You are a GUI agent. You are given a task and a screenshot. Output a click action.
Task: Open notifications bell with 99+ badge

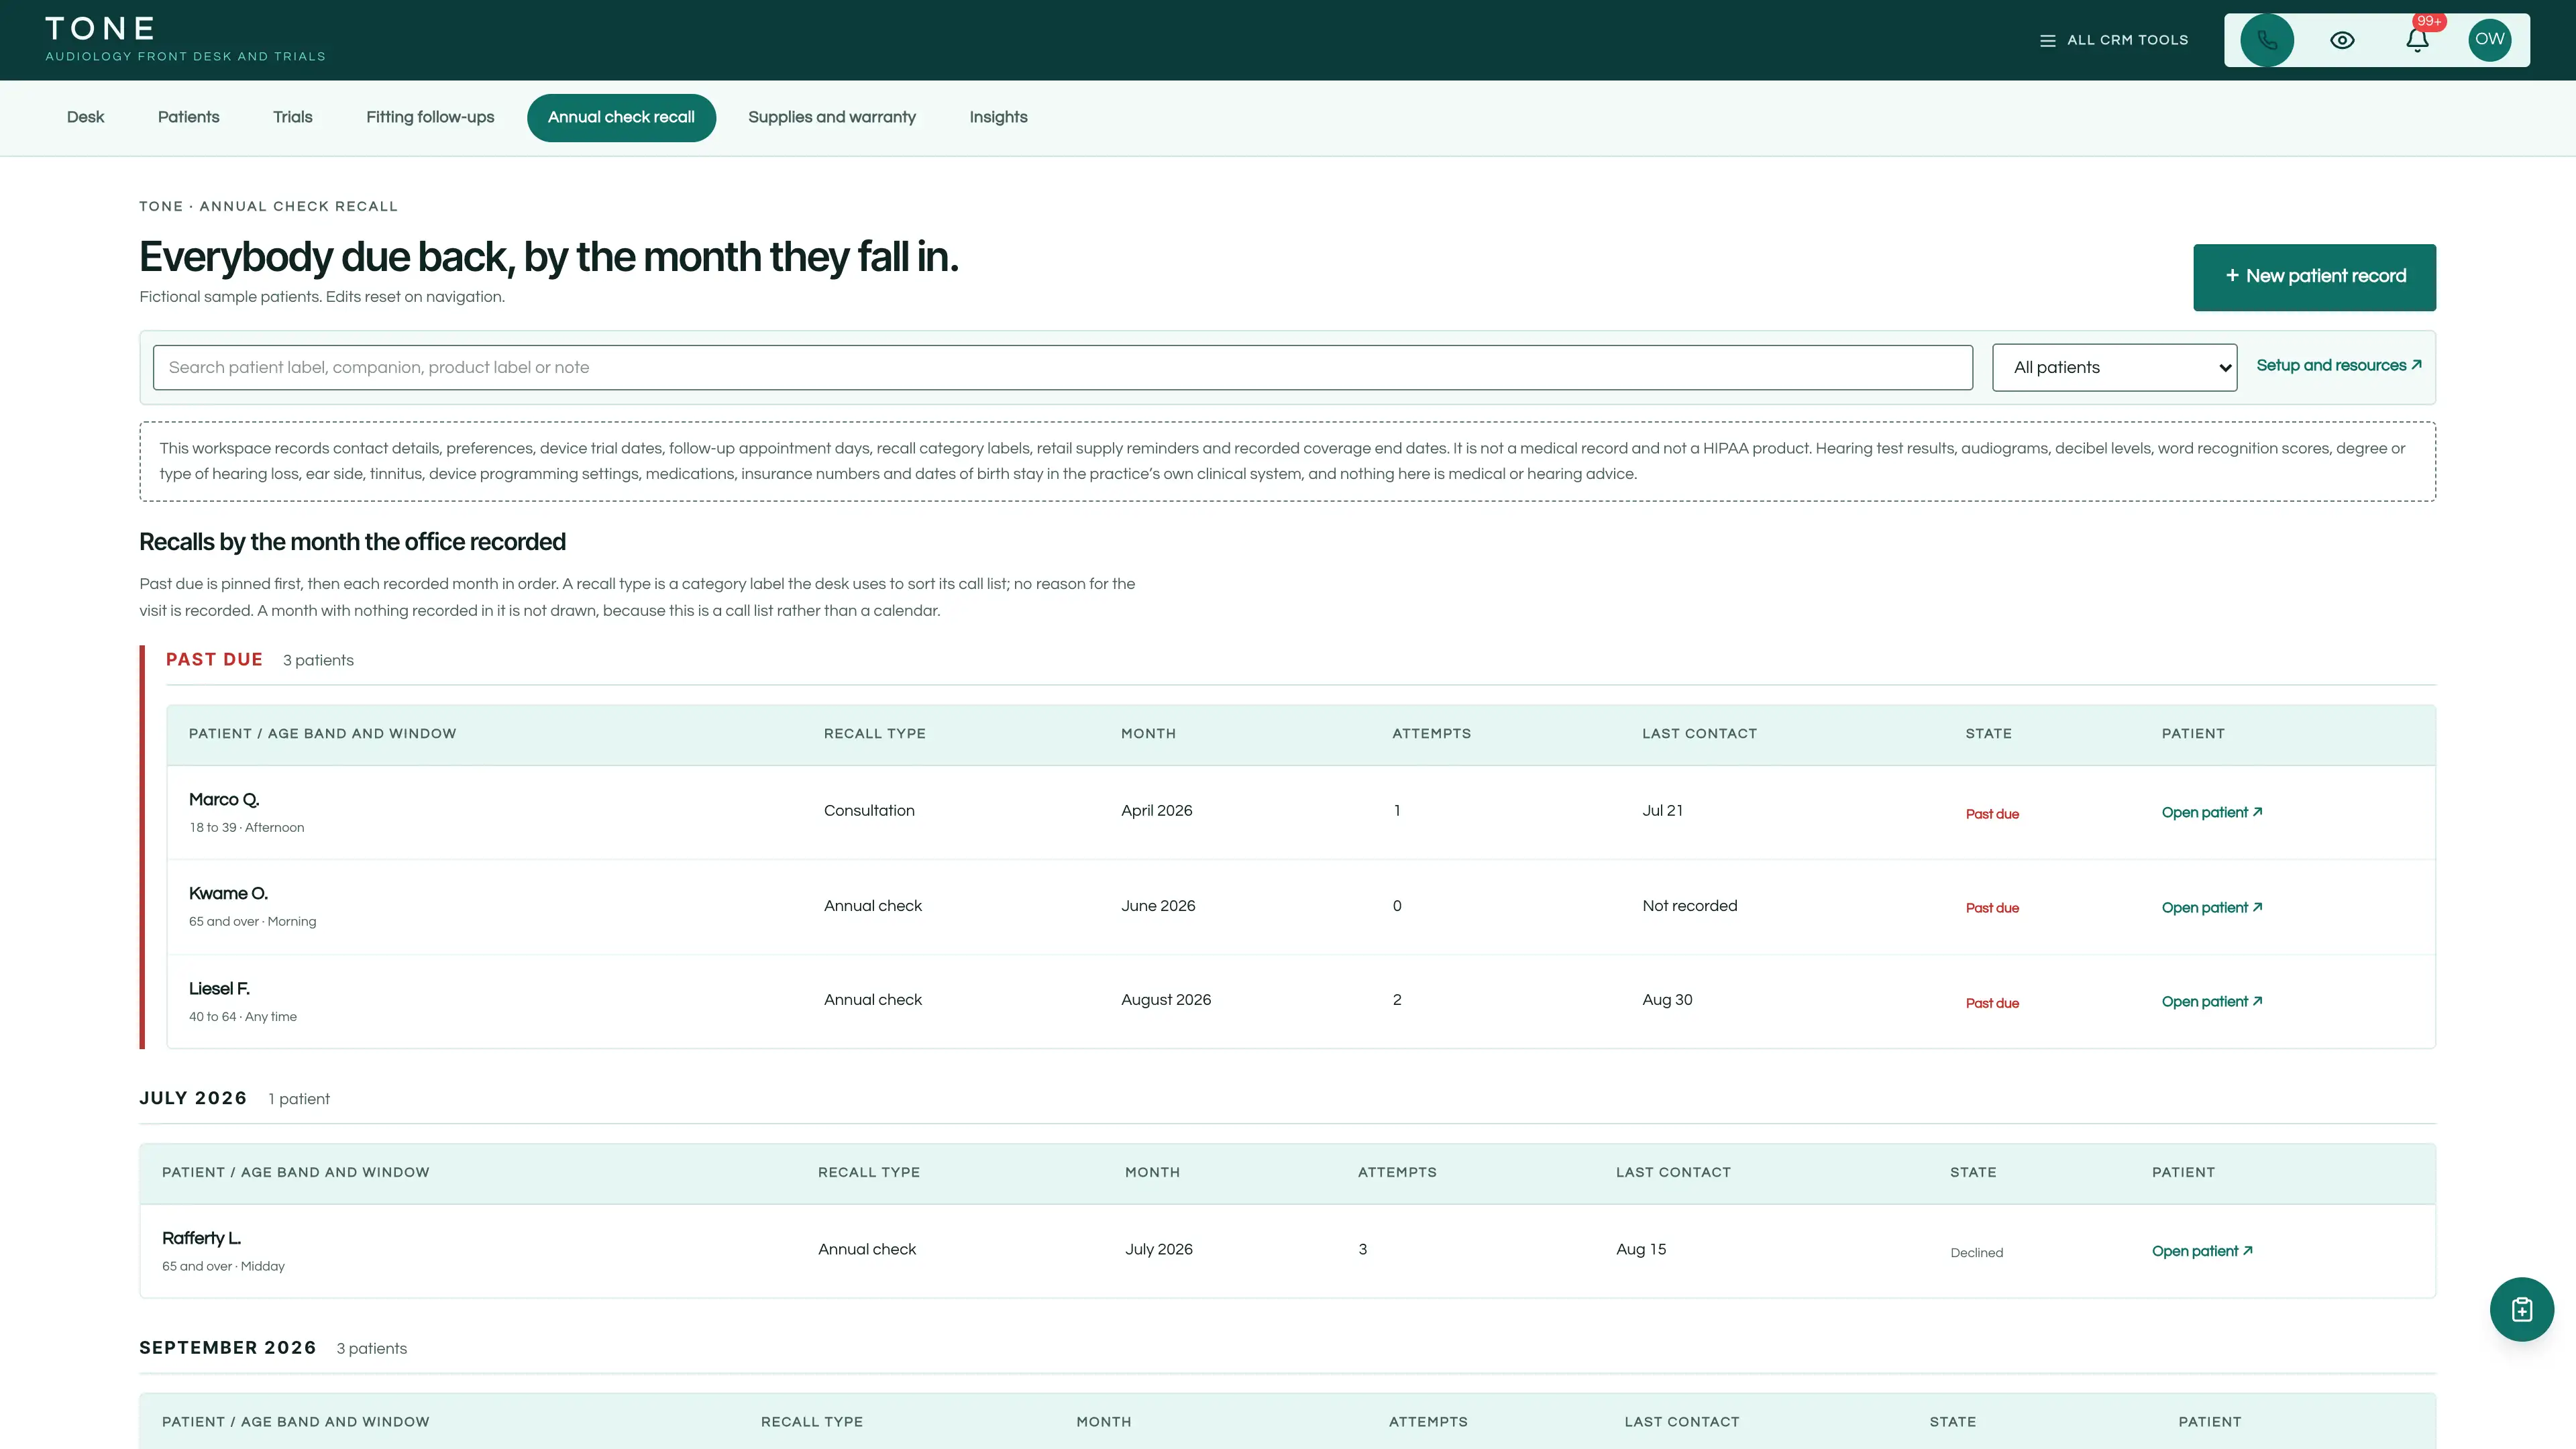click(x=2417, y=40)
